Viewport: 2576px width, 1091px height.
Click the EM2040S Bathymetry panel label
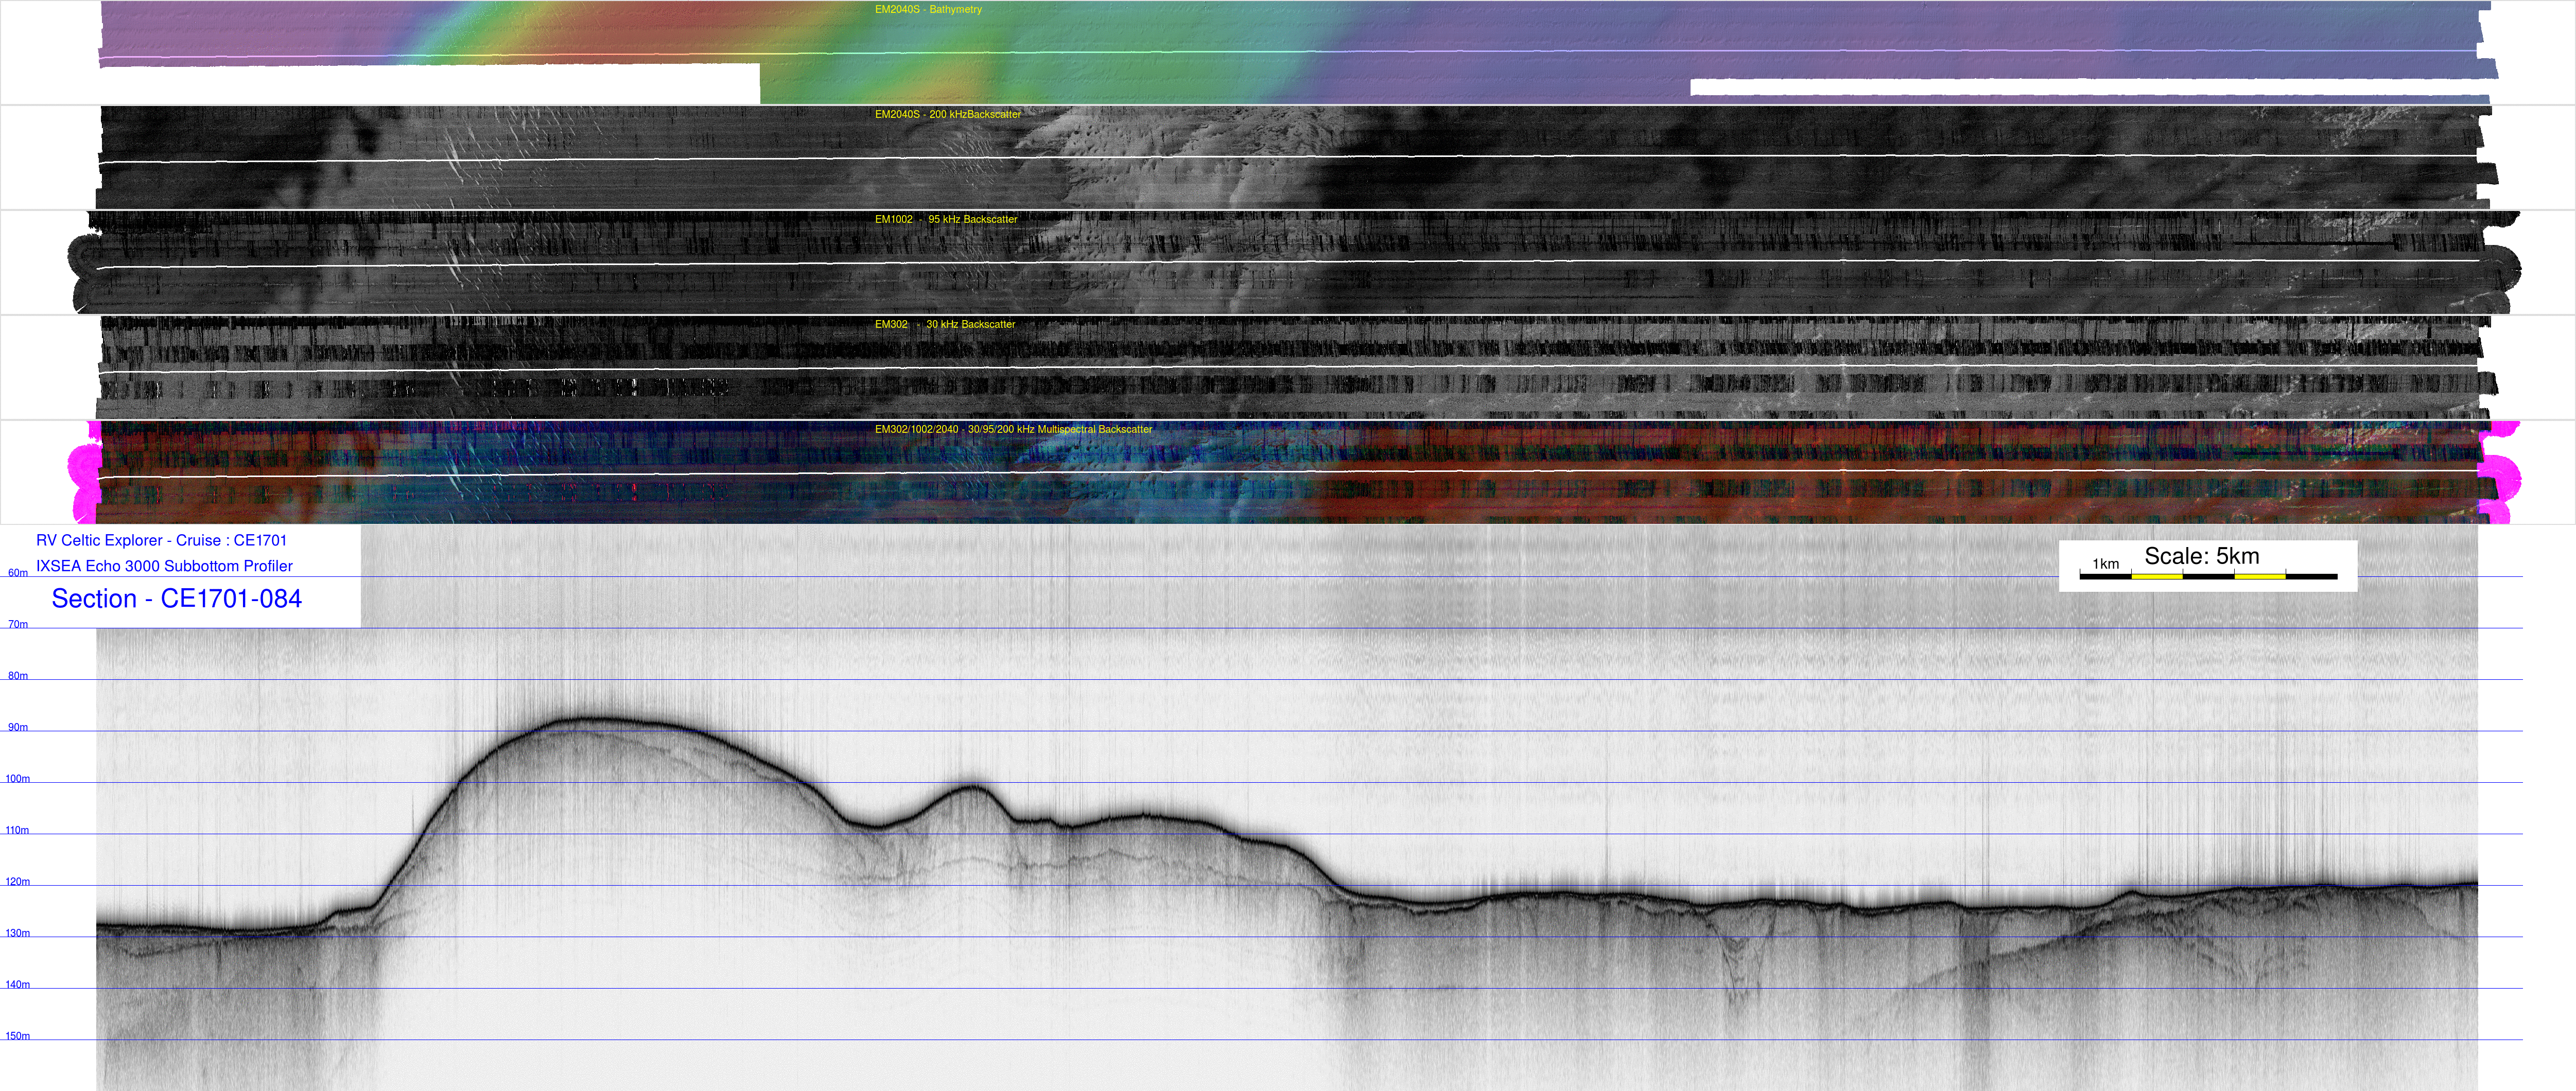[927, 10]
